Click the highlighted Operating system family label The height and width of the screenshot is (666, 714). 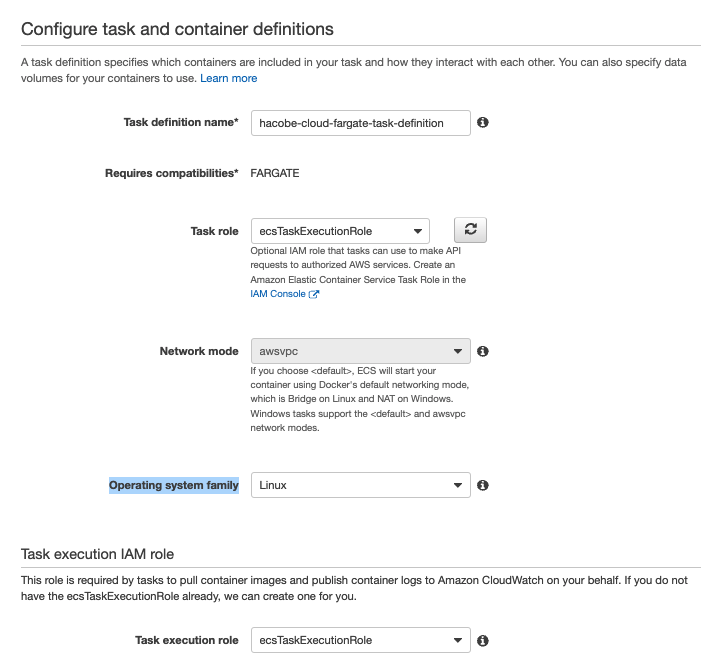(174, 485)
